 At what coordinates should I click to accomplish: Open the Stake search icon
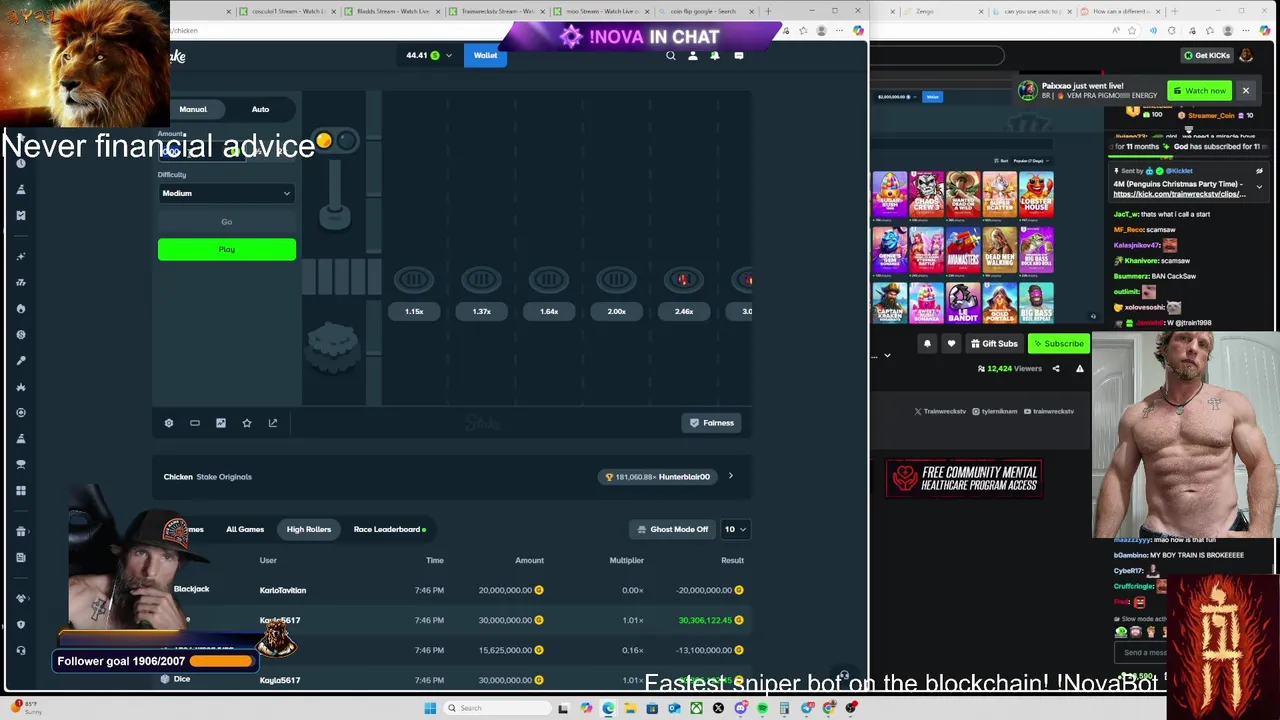click(671, 56)
